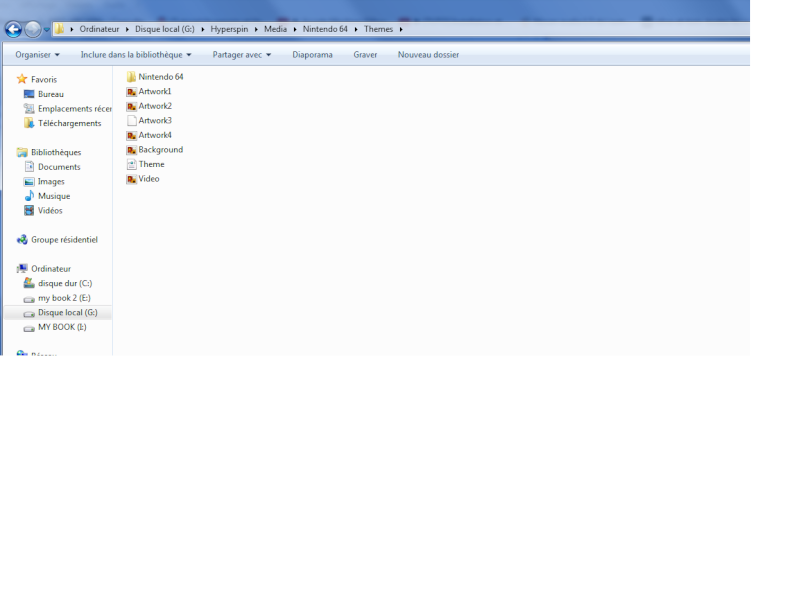The height and width of the screenshot is (605, 800).
Task: Select the Documents library label
Action: click(59, 167)
